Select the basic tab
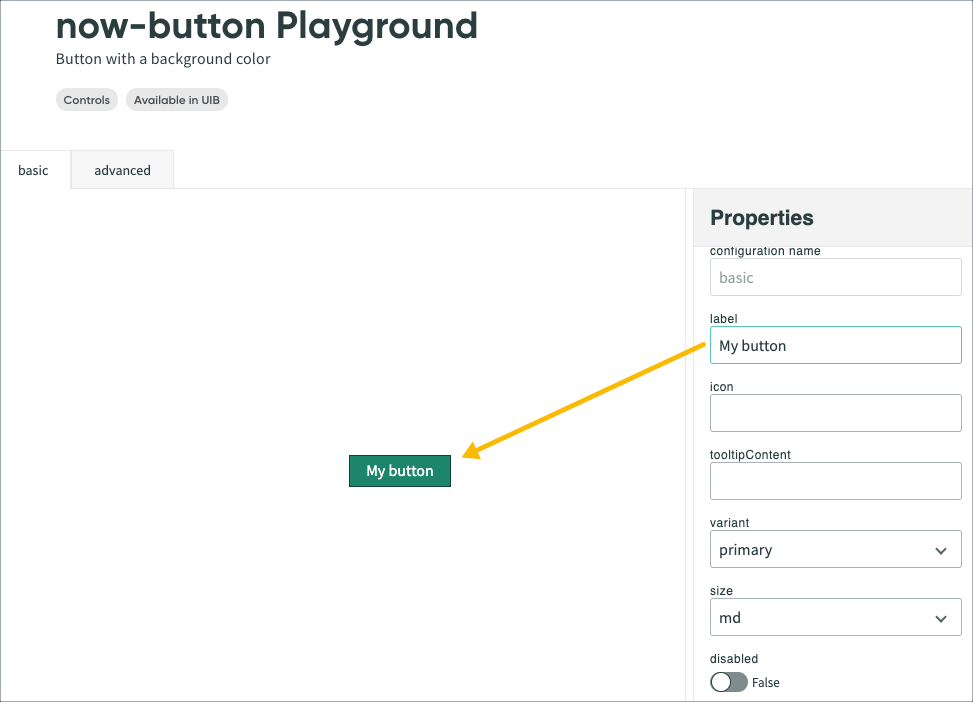This screenshot has width=973, height=702. tap(34, 170)
